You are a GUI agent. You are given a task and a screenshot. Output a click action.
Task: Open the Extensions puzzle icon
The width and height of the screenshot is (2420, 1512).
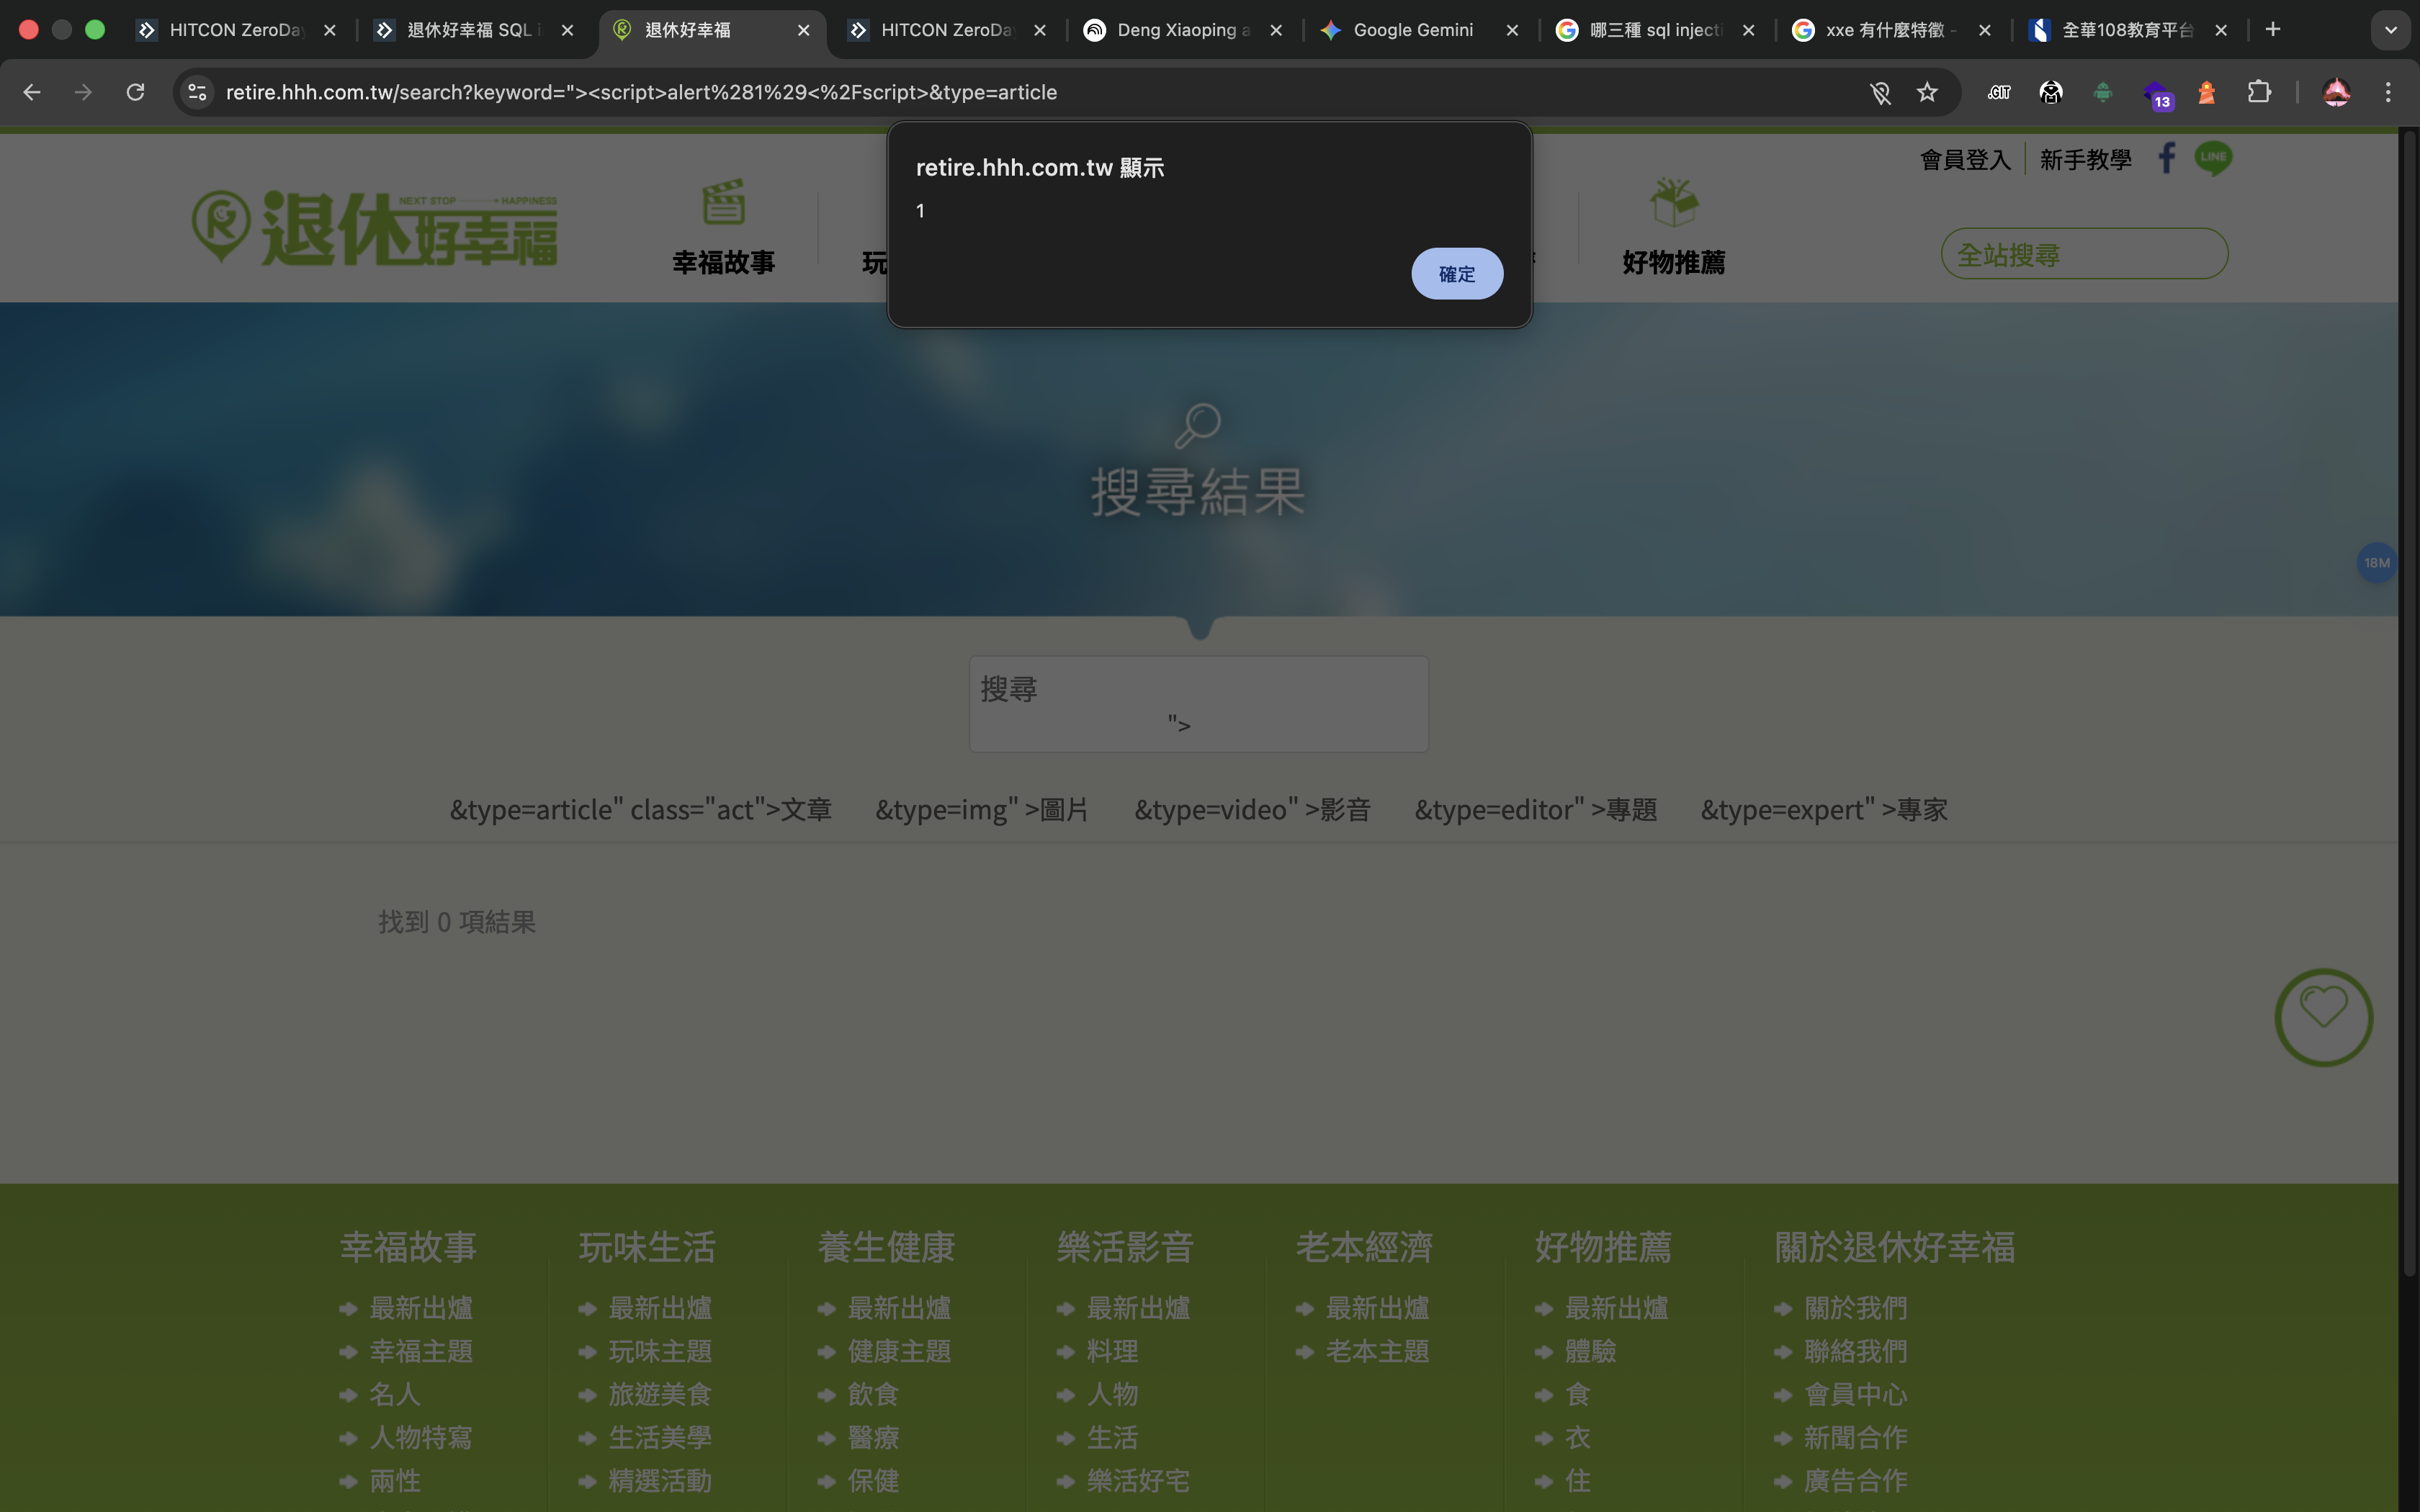2258,92
